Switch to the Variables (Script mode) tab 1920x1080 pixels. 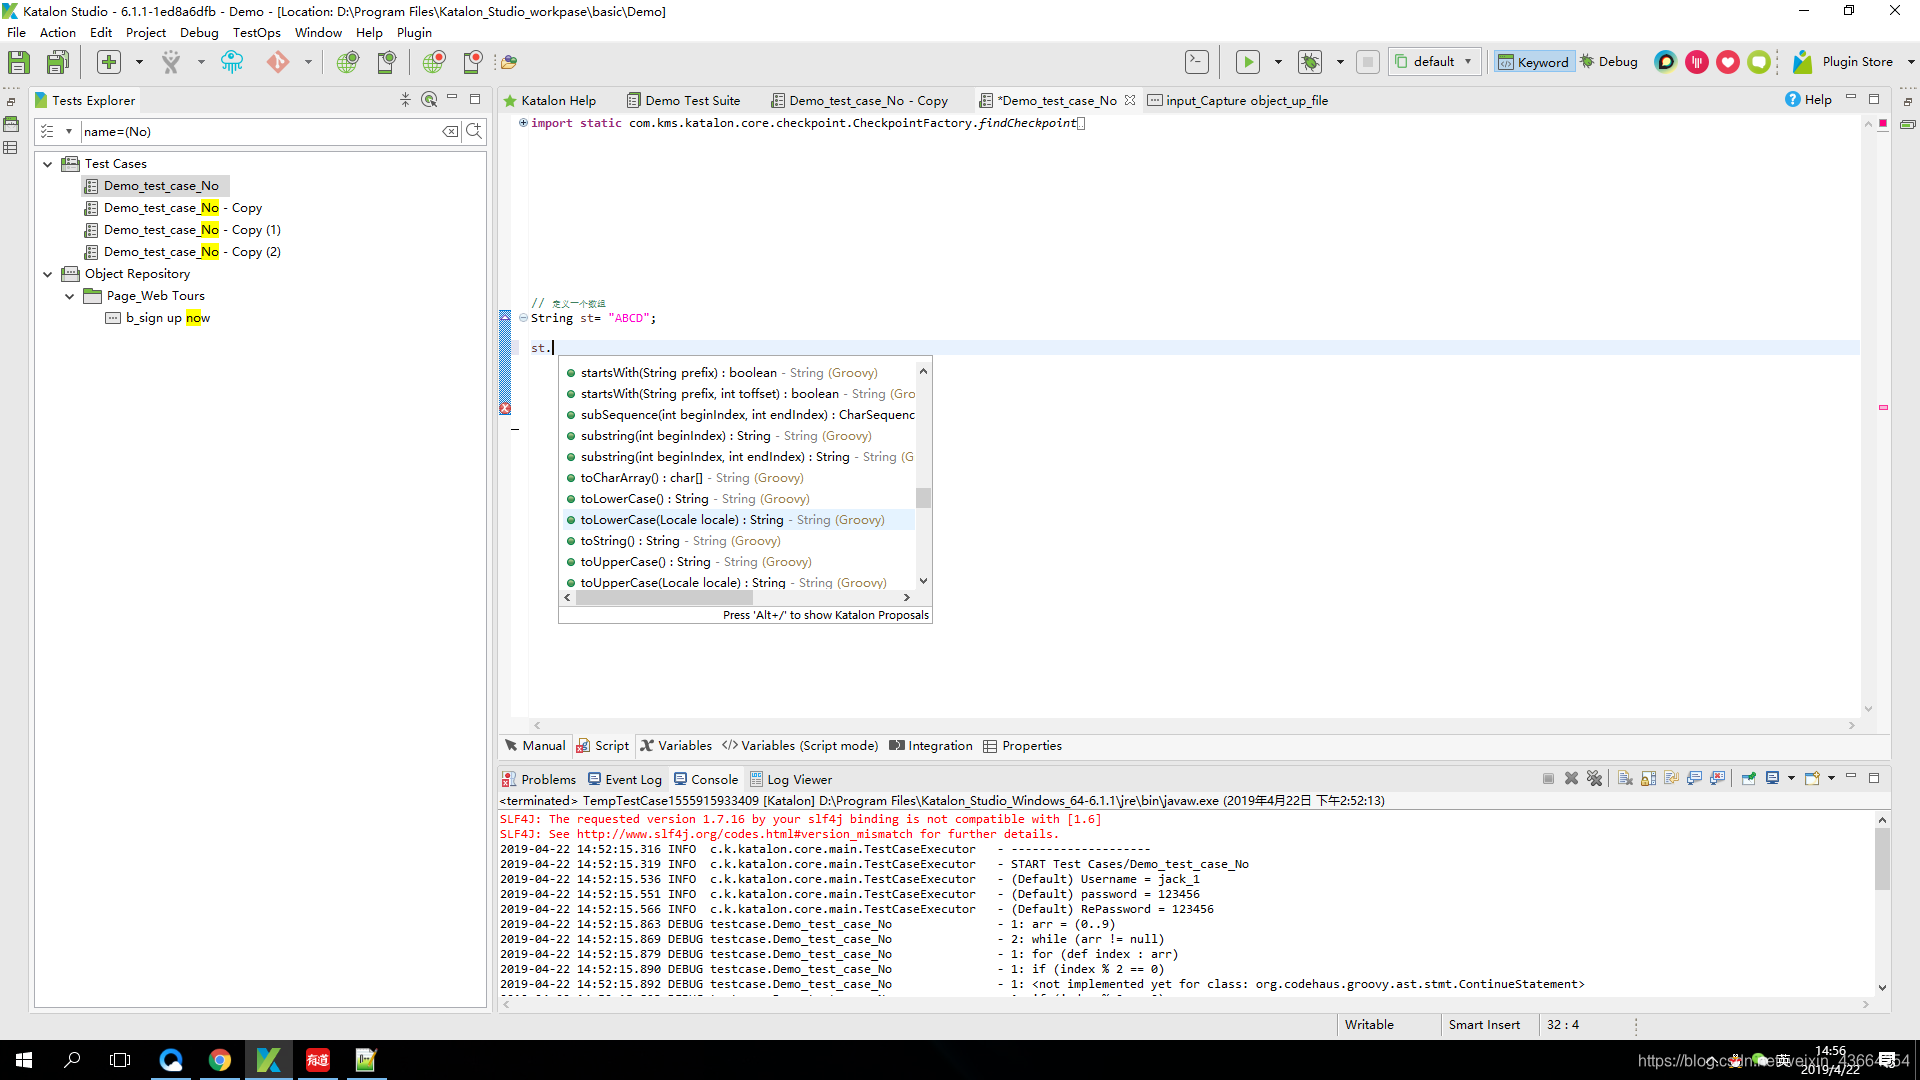coord(801,746)
